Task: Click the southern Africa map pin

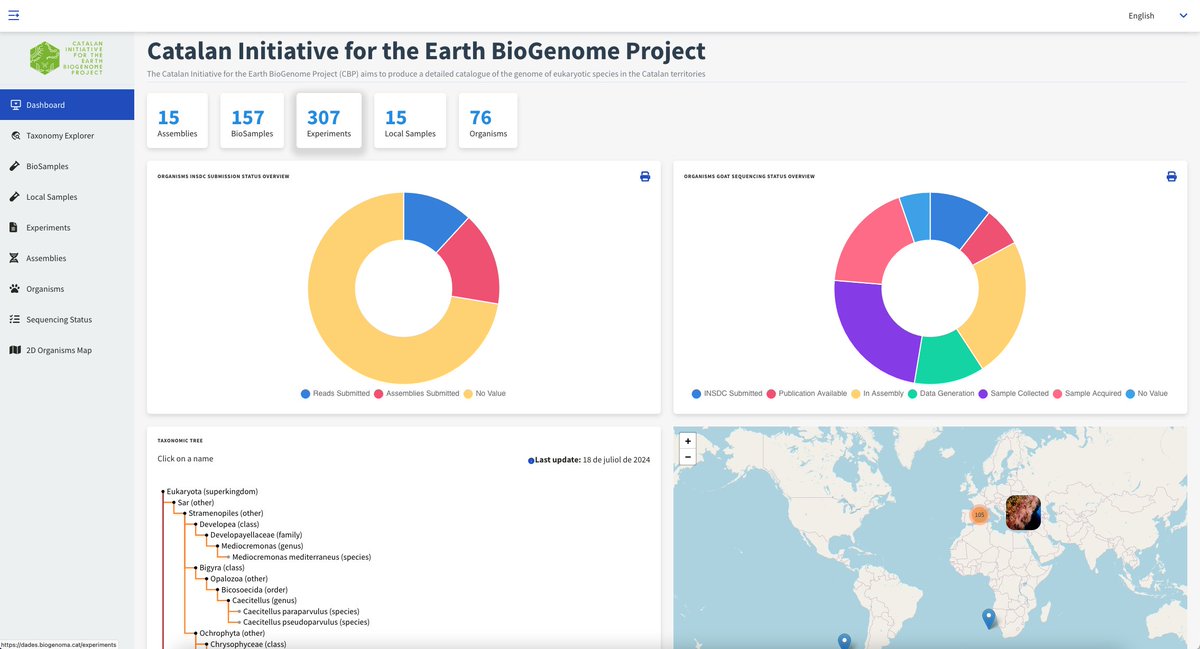Action: click(989, 618)
